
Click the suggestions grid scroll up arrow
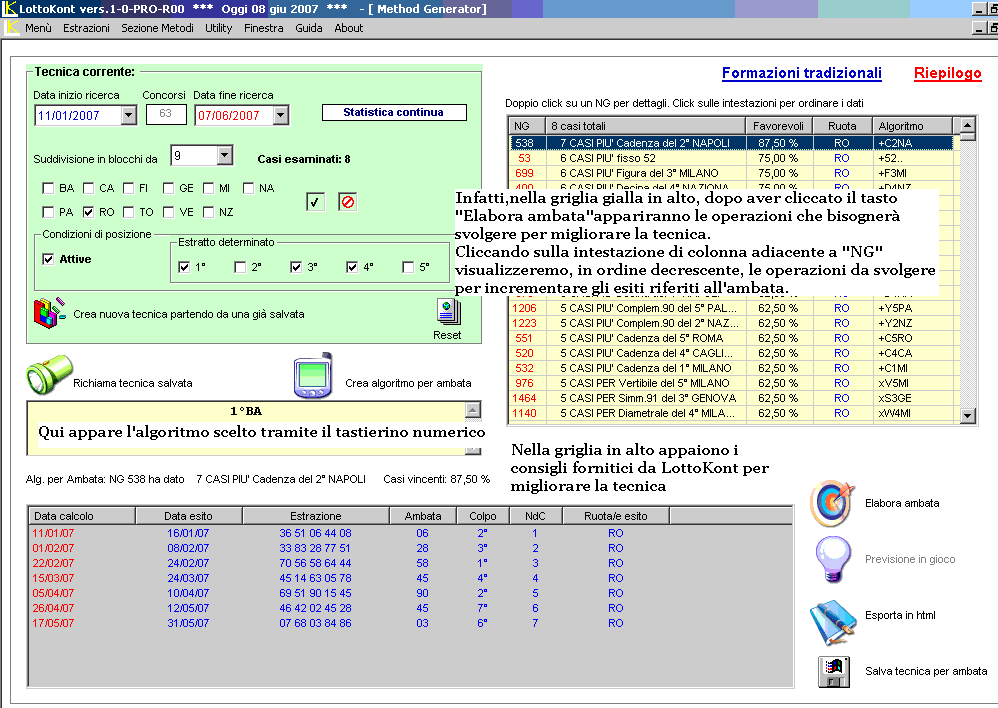click(967, 125)
